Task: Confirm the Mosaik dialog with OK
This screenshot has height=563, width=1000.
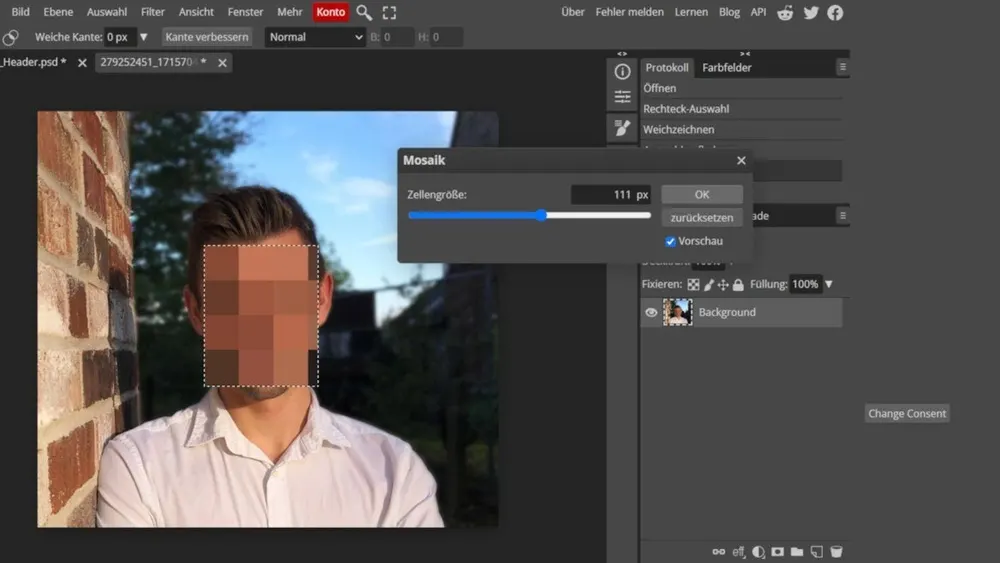Action: [x=701, y=194]
